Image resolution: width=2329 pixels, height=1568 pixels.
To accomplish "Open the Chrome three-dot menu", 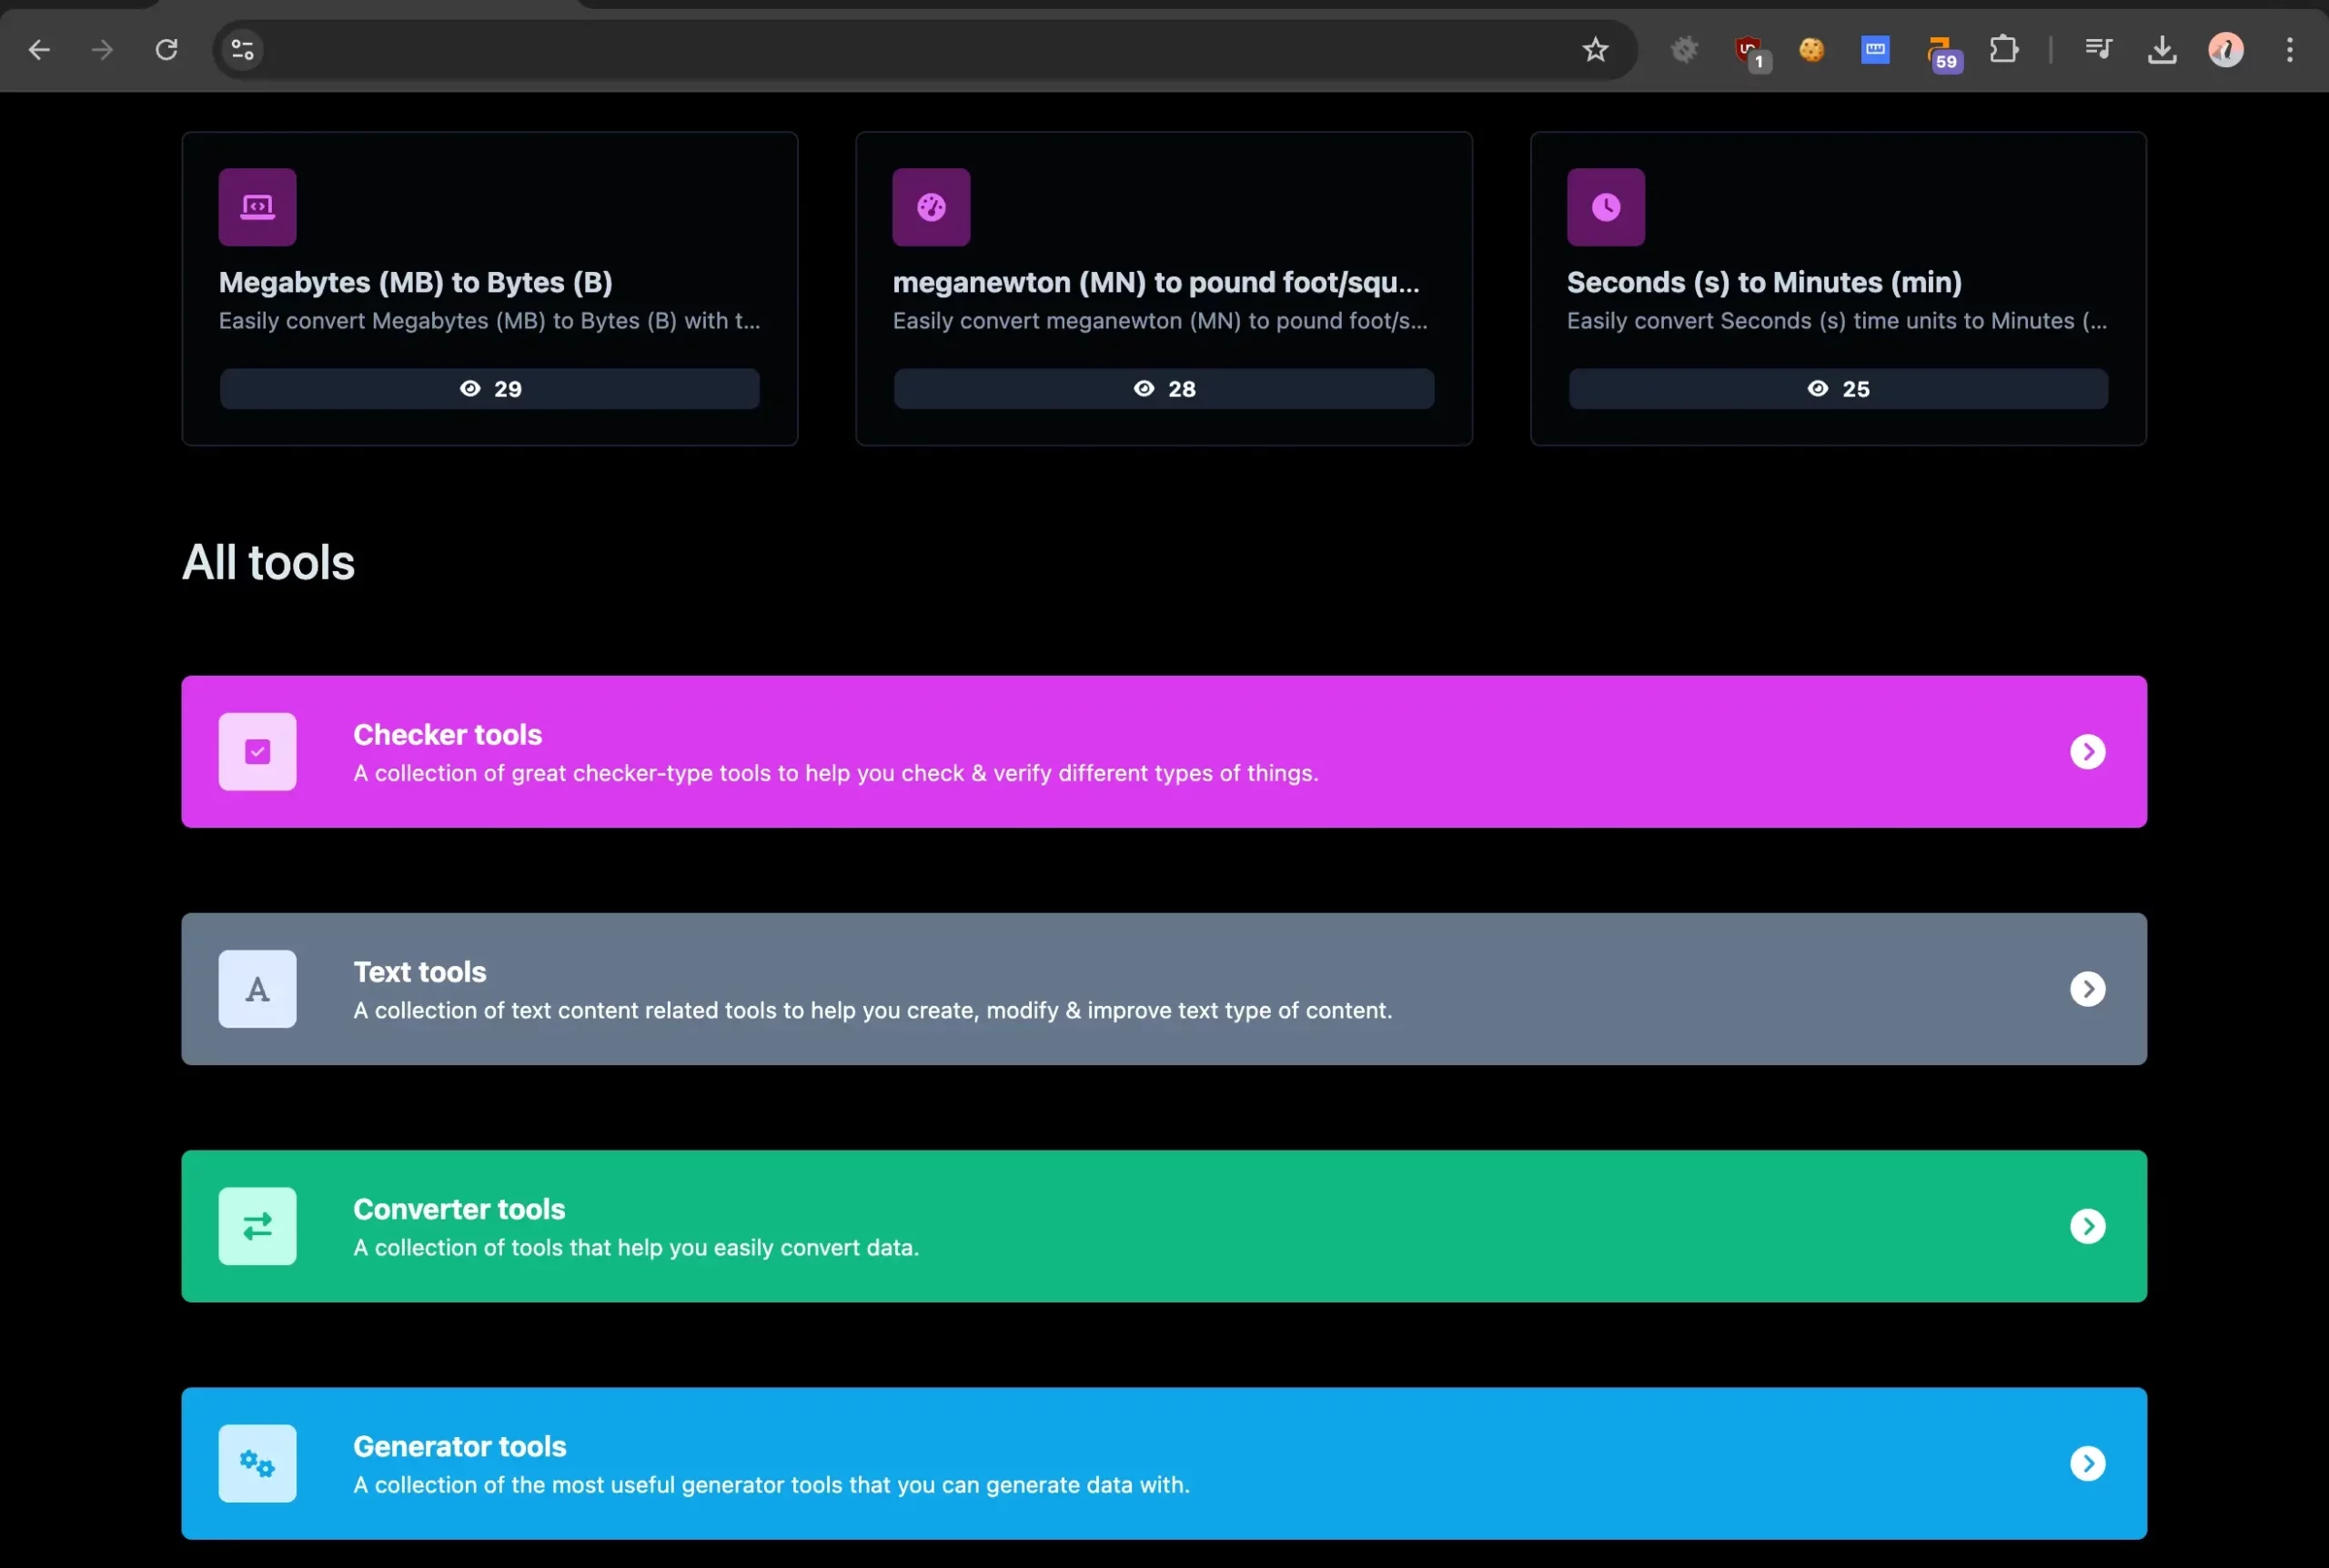I will click(2289, 49).
